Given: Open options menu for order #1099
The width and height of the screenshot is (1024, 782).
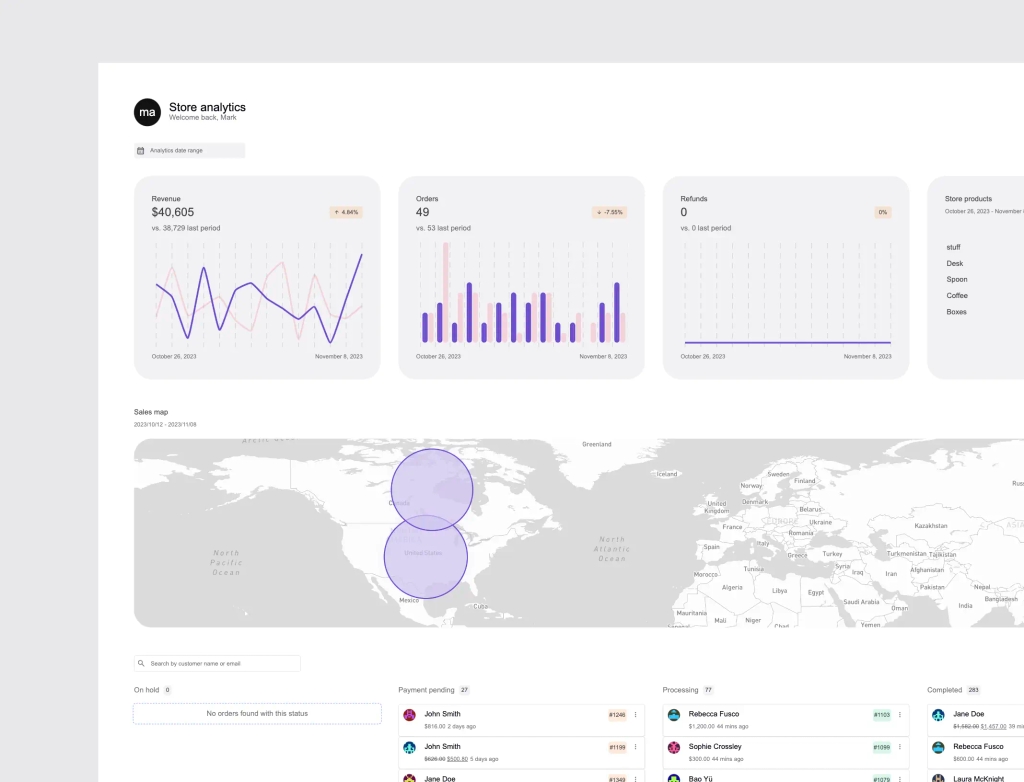Looking at the screenshot, I should [900, 747].
